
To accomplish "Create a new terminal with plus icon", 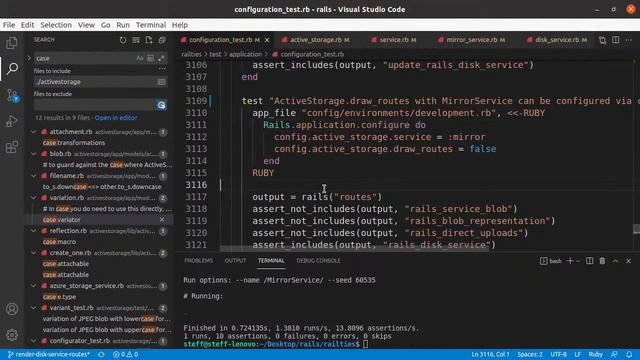I will pyautogui.click(x=570, y=261).
